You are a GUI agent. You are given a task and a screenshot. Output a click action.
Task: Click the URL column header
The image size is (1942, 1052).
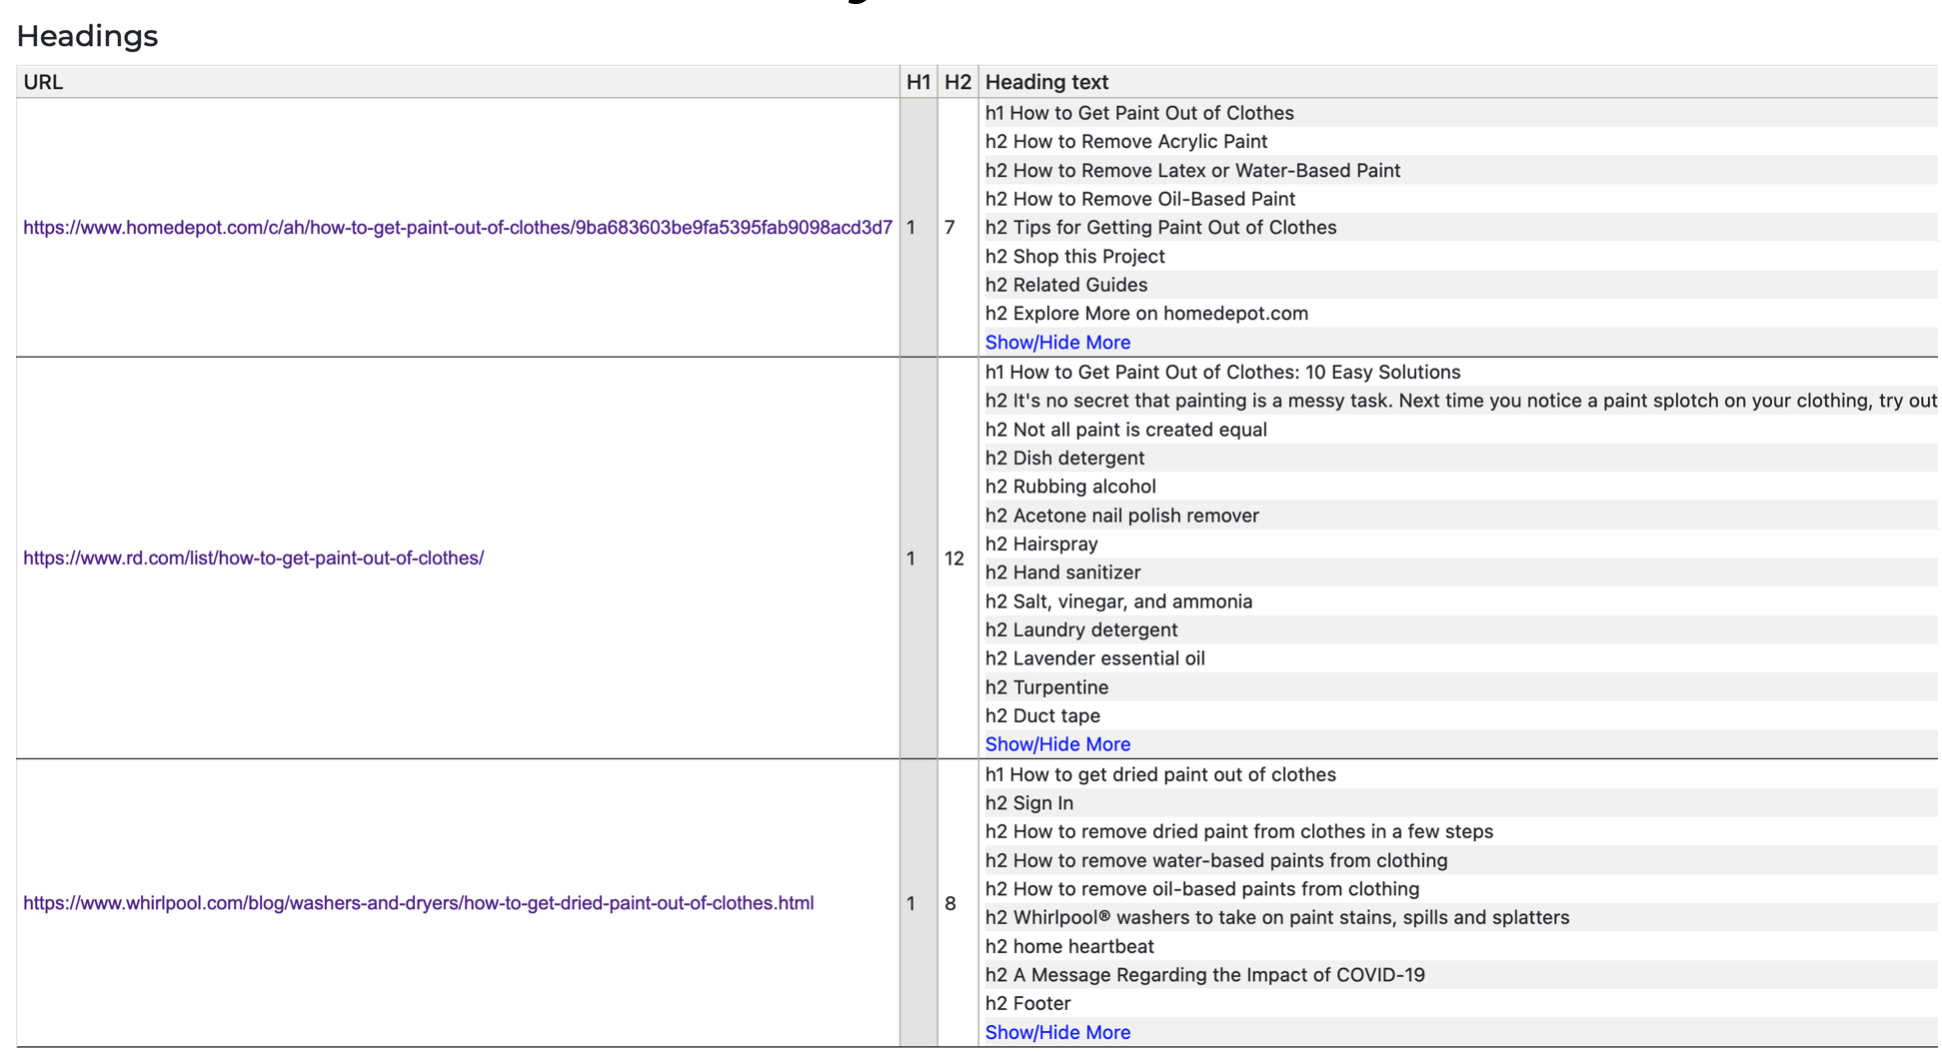pyautogui.click(x=43, y=82)
